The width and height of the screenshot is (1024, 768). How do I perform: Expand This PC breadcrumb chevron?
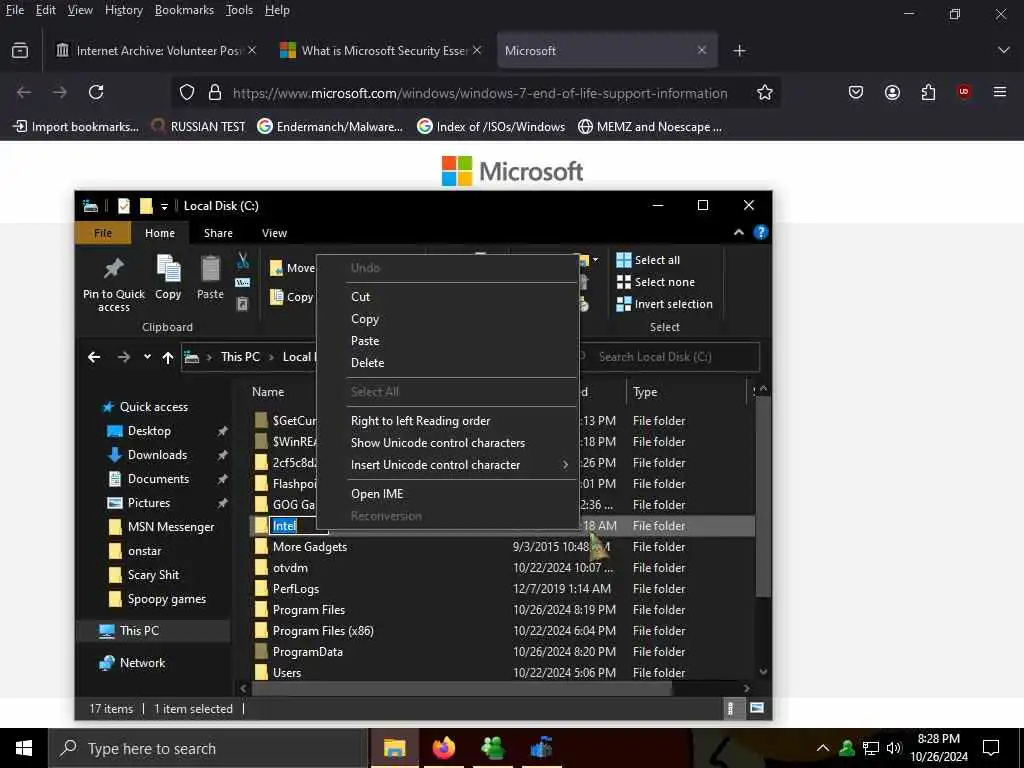coord(271,357)
